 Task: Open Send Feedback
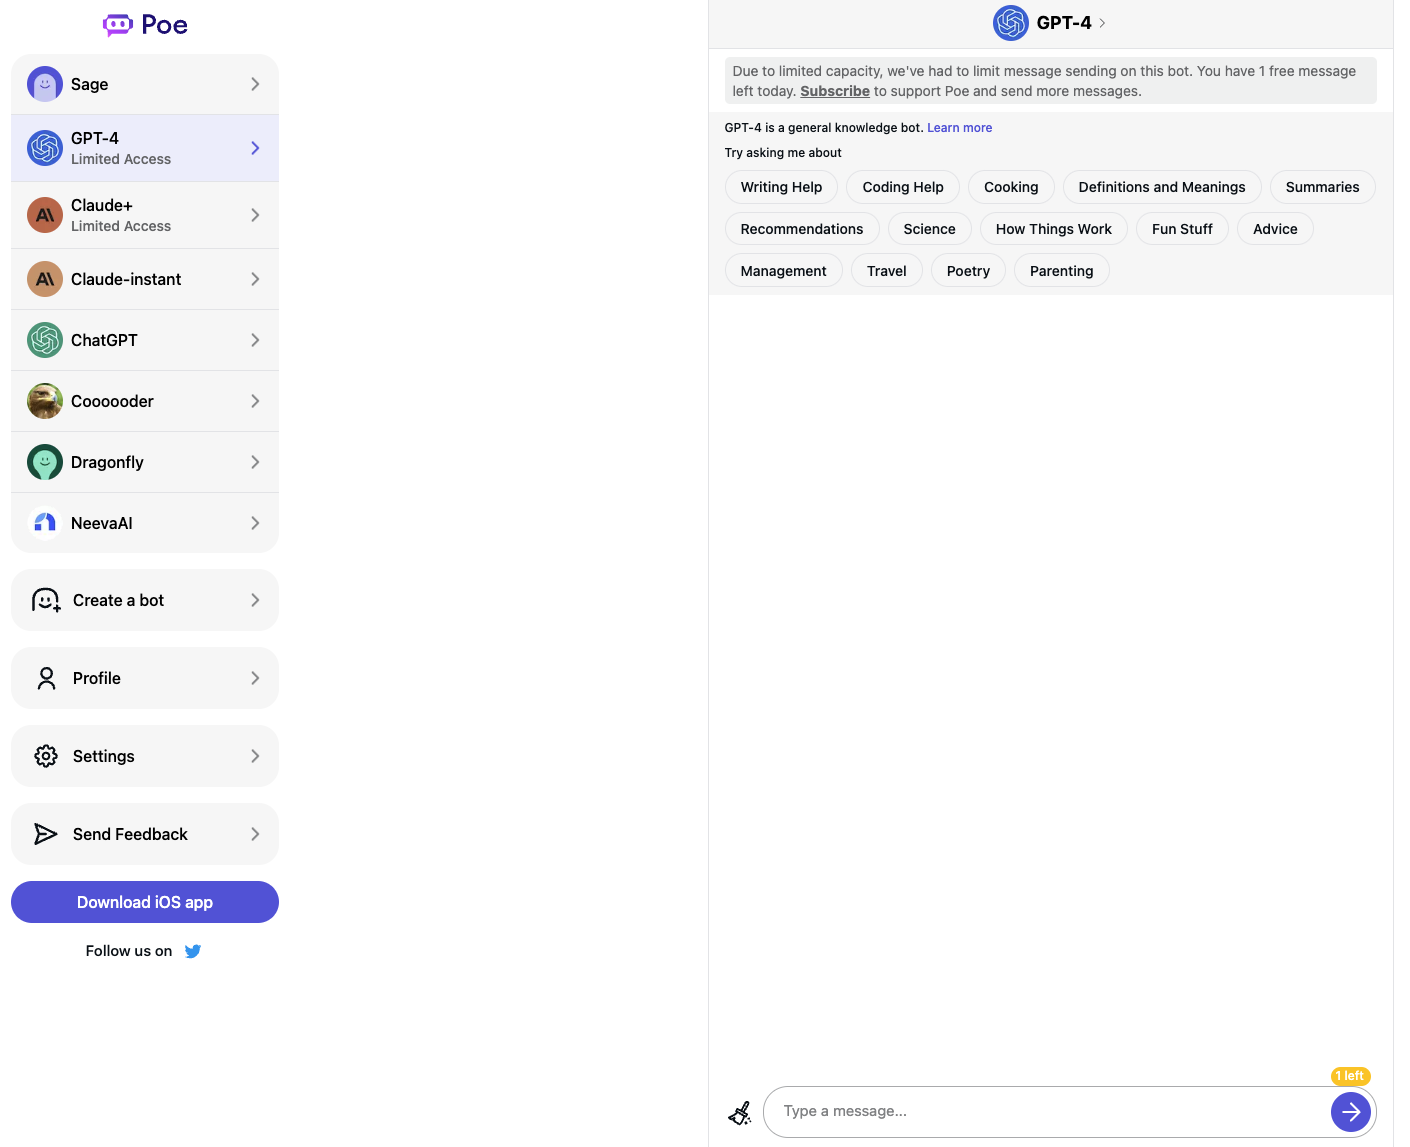[145, 834]
